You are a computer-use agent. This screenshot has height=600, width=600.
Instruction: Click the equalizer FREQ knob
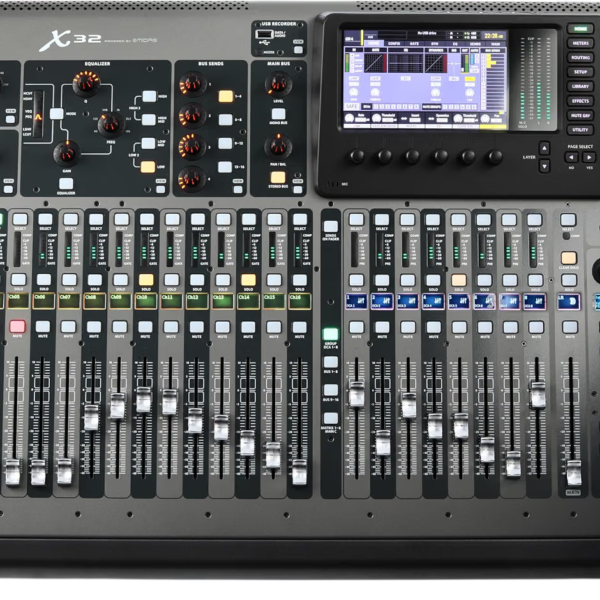click(111, 125)
